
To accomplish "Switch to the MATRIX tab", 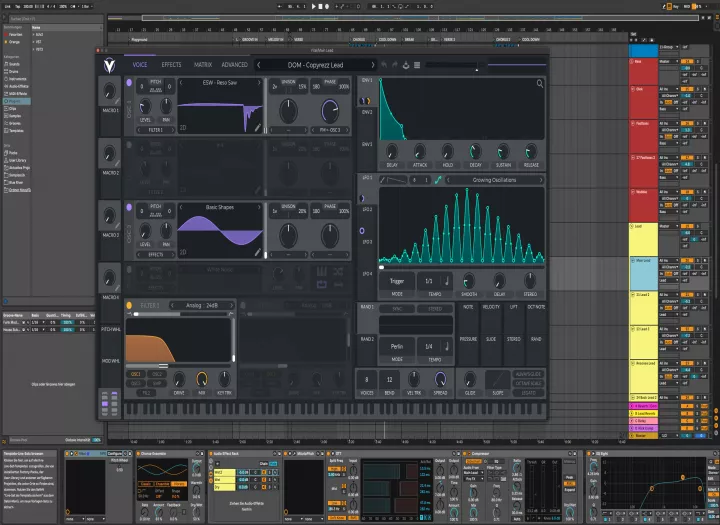I will (x=202, y=65).
